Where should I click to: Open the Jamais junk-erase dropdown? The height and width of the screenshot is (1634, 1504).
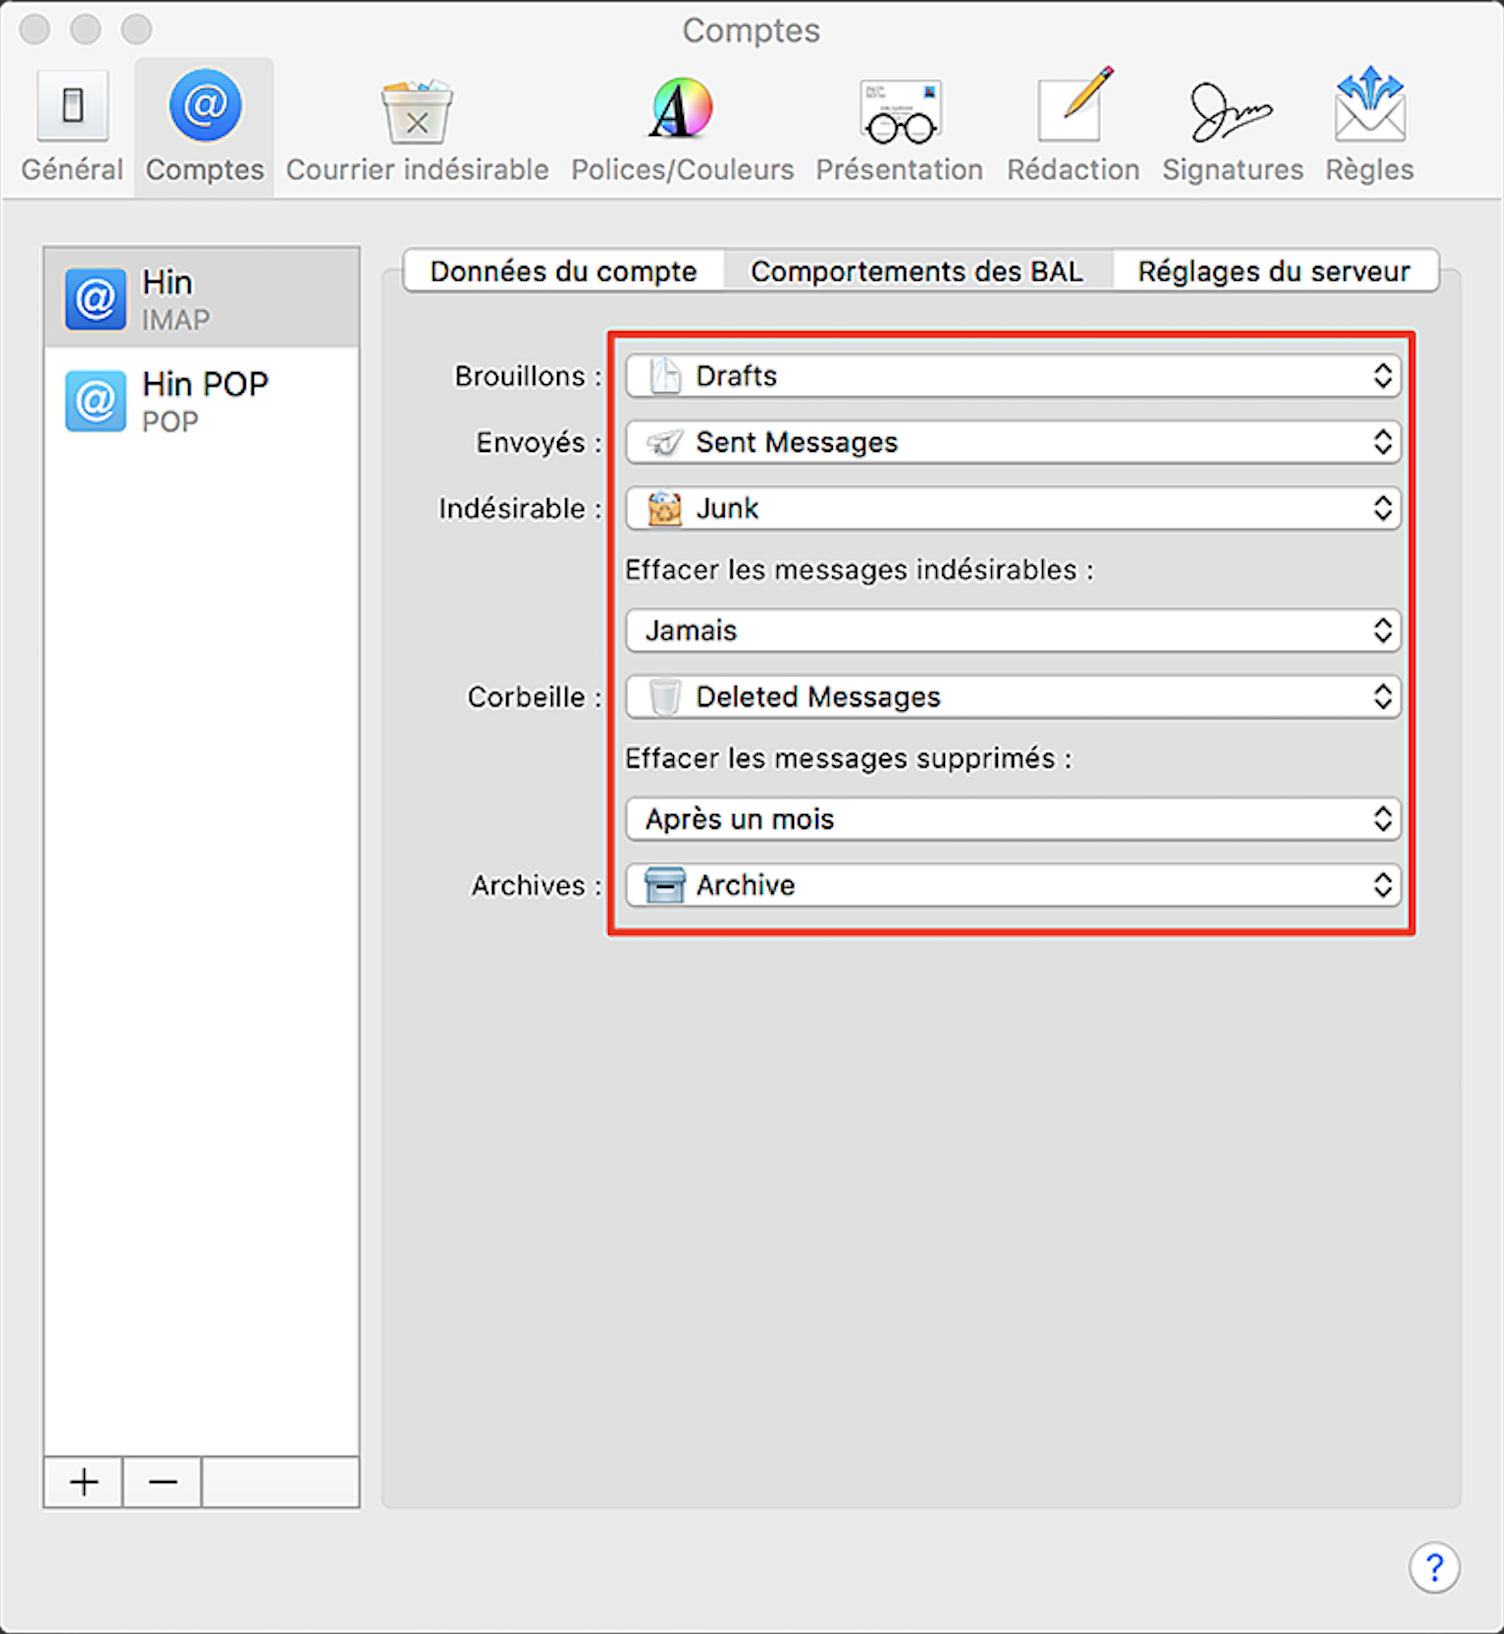click(x=1013, y=630)
